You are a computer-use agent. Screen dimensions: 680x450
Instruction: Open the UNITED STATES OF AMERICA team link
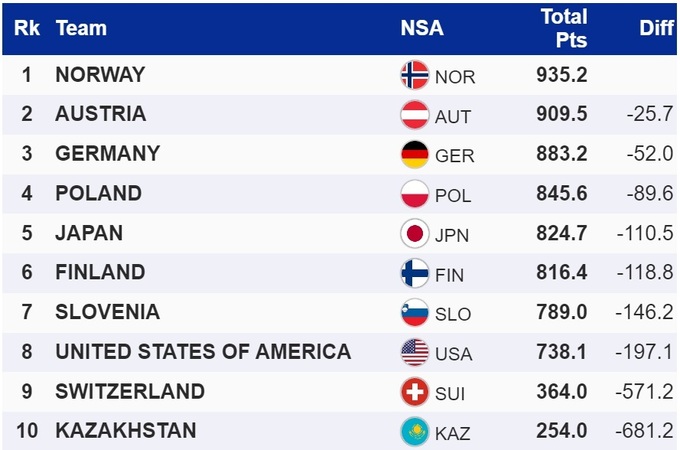203,352
